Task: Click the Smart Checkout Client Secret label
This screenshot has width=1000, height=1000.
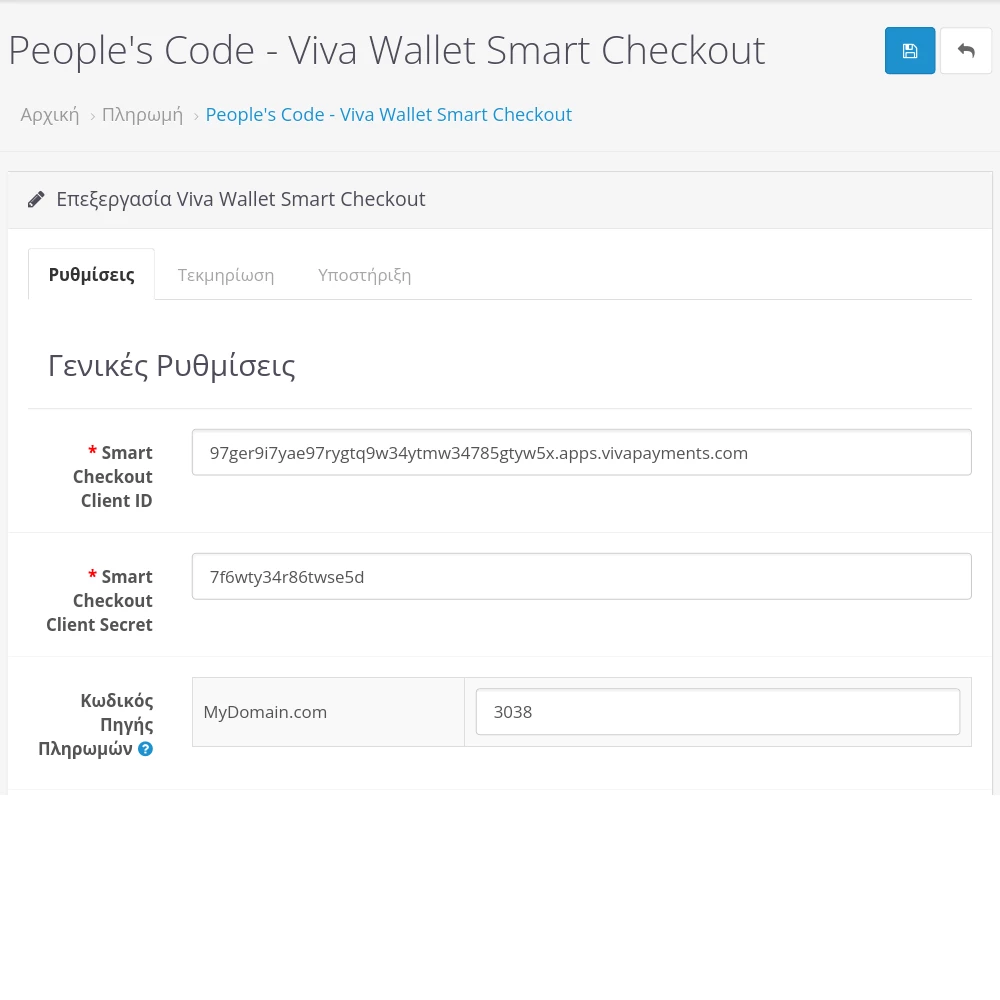Action: click(x=100, y=601)
